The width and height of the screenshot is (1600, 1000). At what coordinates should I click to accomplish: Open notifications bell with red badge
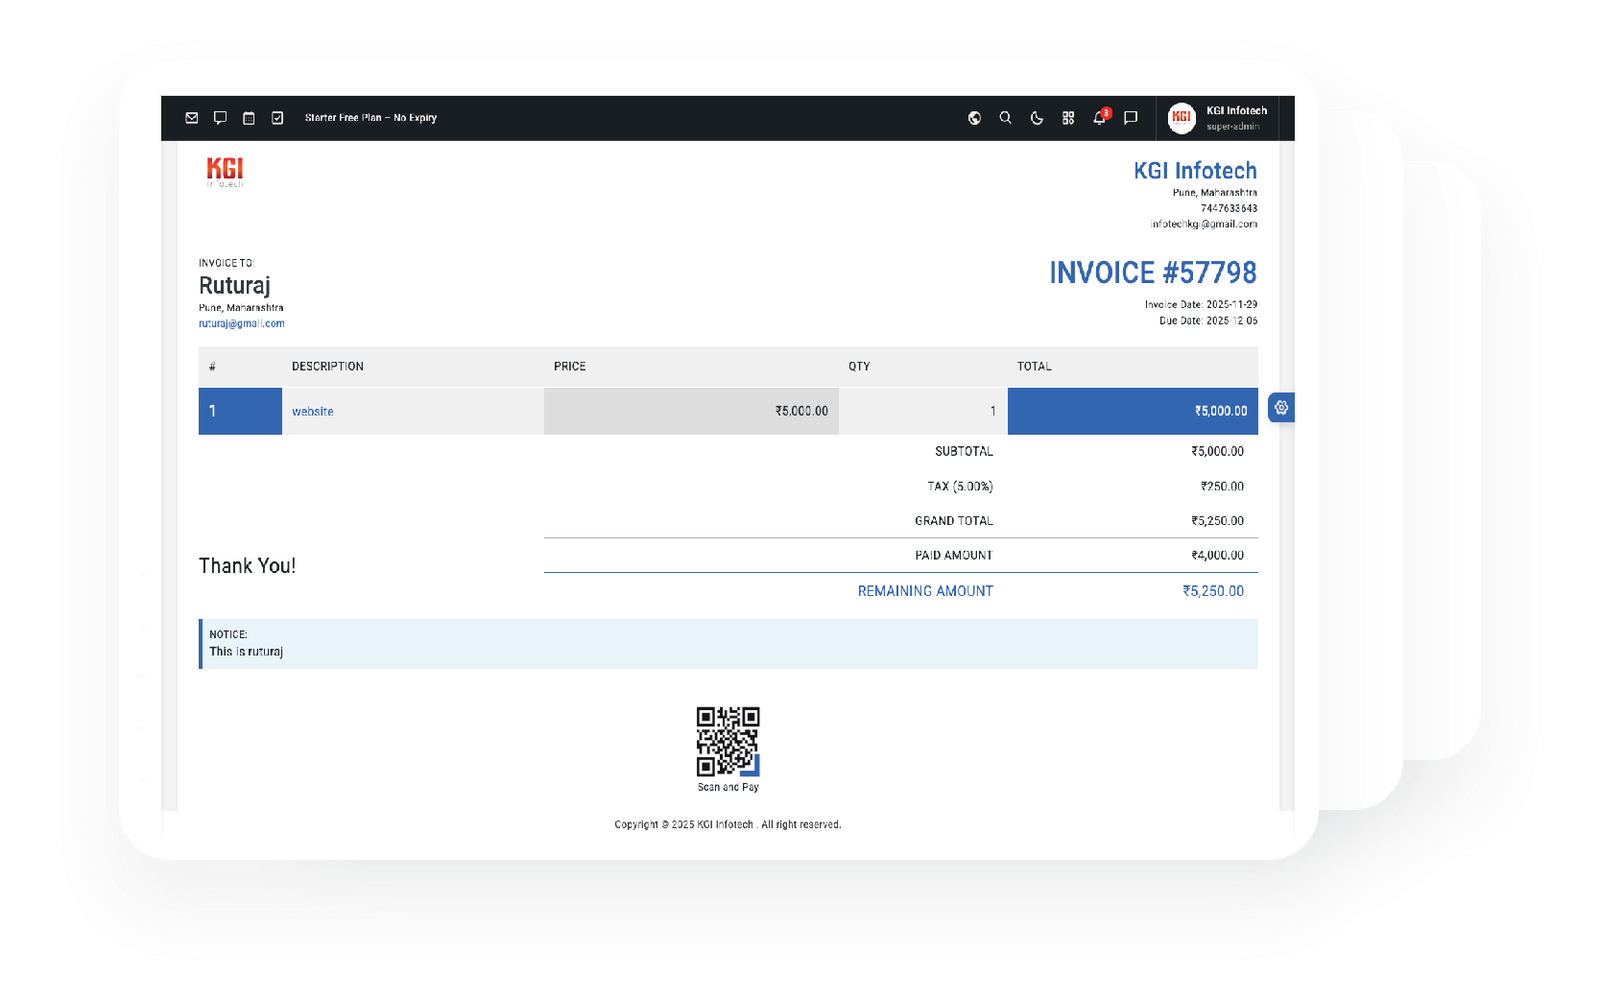point(1099,118)
